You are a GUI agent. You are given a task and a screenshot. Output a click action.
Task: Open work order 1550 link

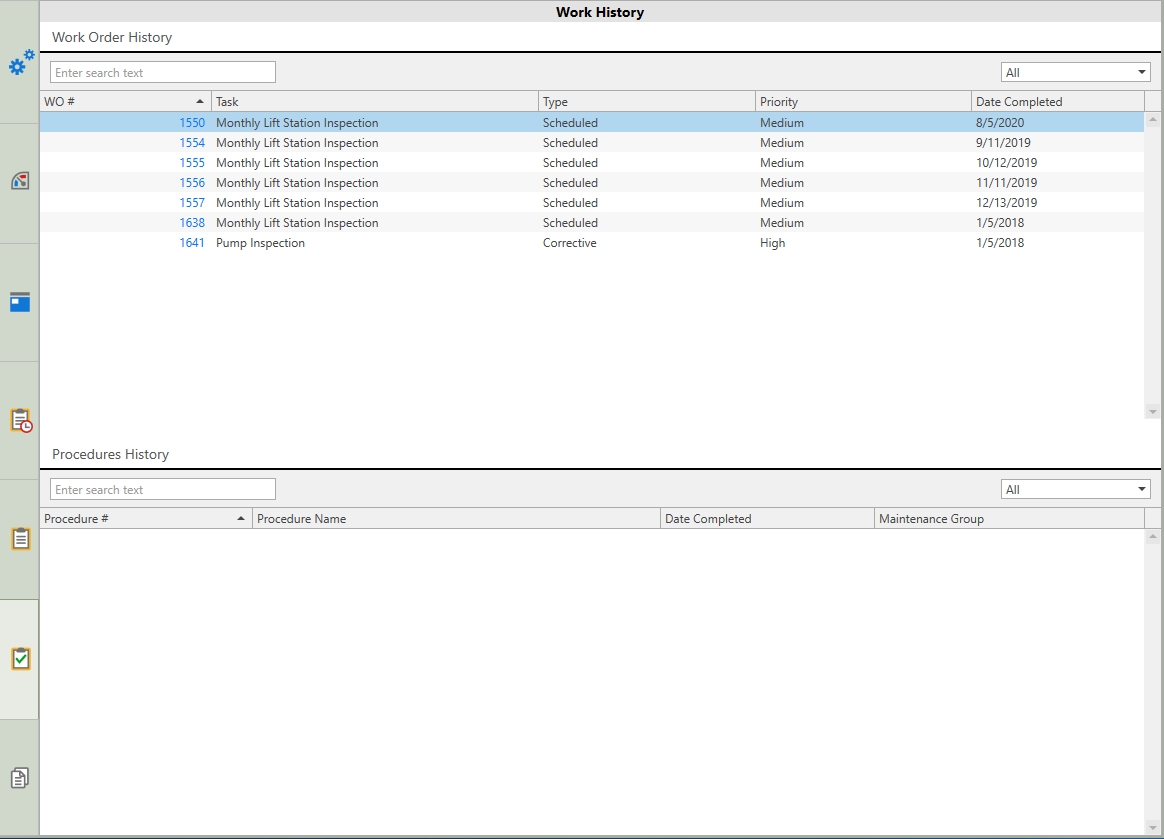tap(192, 123)
